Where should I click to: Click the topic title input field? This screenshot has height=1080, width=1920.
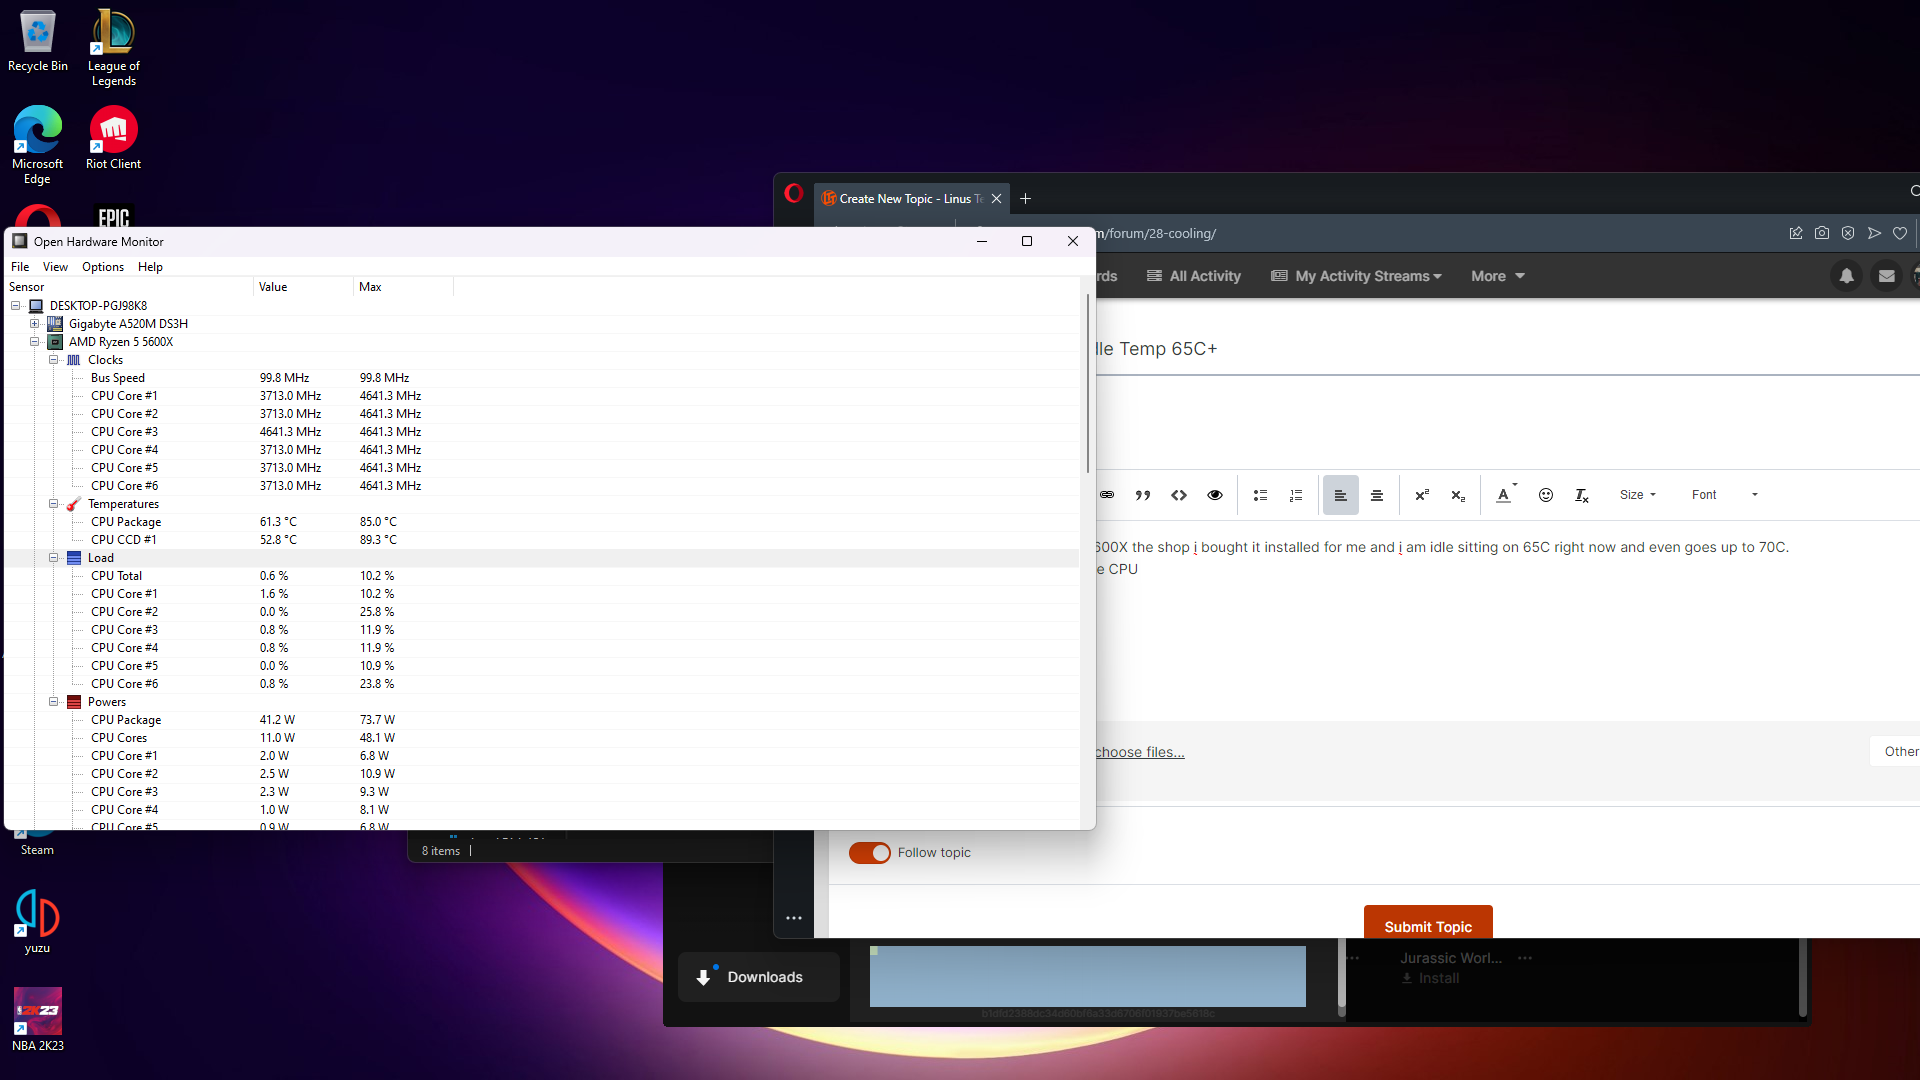tap(1508, 349)
